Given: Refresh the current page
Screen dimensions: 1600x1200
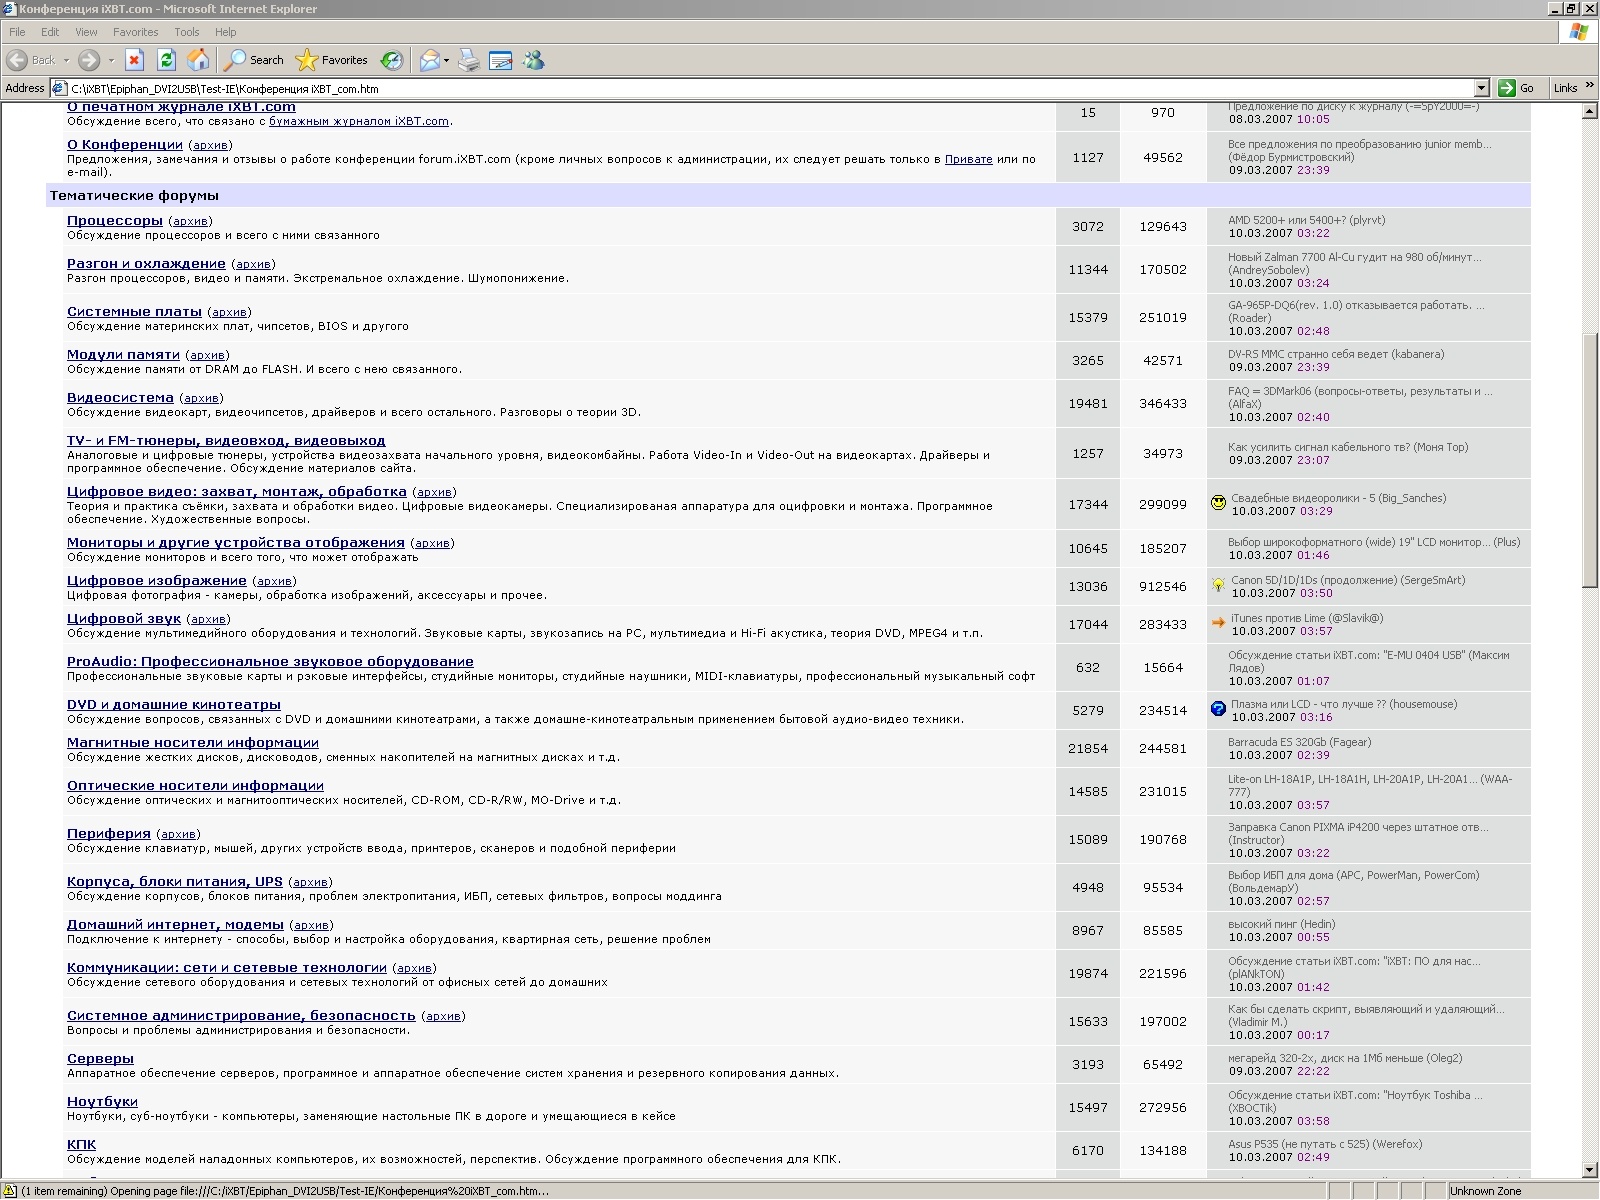Looking at the screenshot, I should [166, 60].
